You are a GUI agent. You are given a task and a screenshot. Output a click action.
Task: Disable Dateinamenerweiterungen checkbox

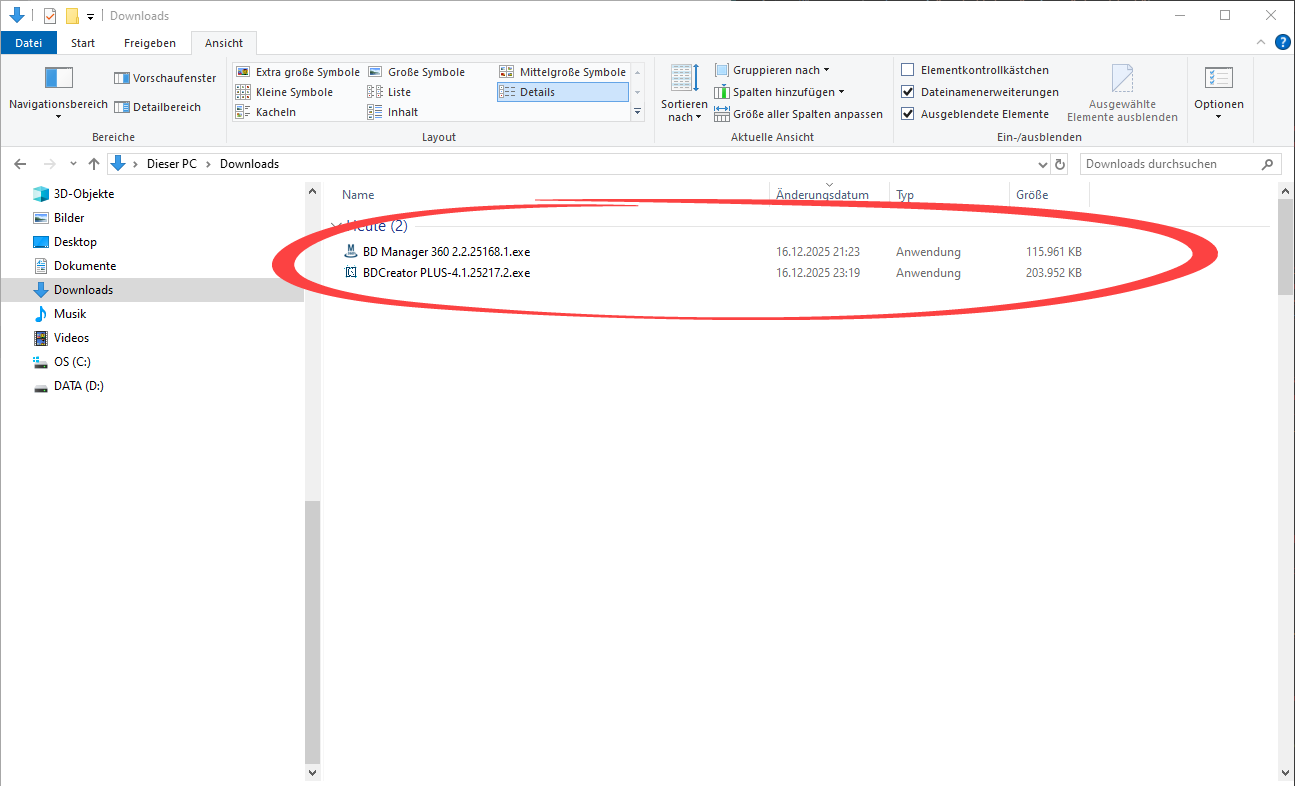pos(908,91)
